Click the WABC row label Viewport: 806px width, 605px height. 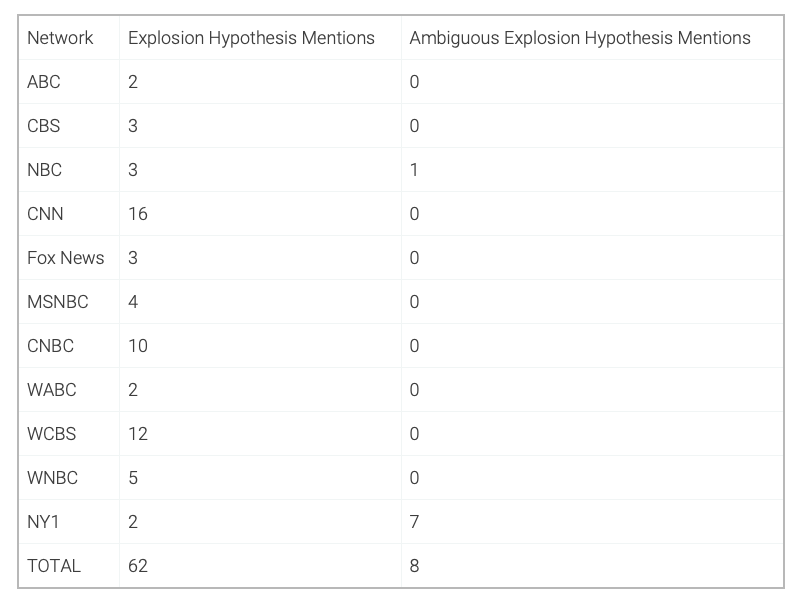coord(52,390)
